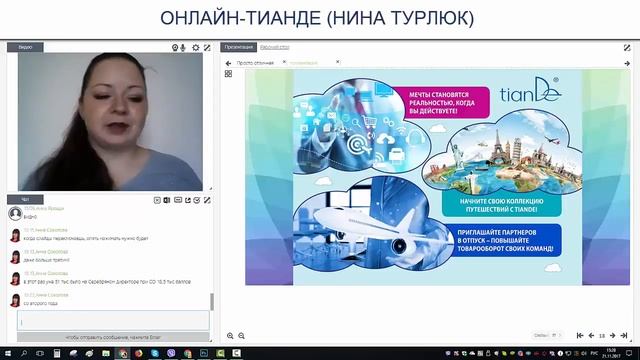
Task: Toggle the webcam icon in the Видео panel
Action: coord(175,48)
